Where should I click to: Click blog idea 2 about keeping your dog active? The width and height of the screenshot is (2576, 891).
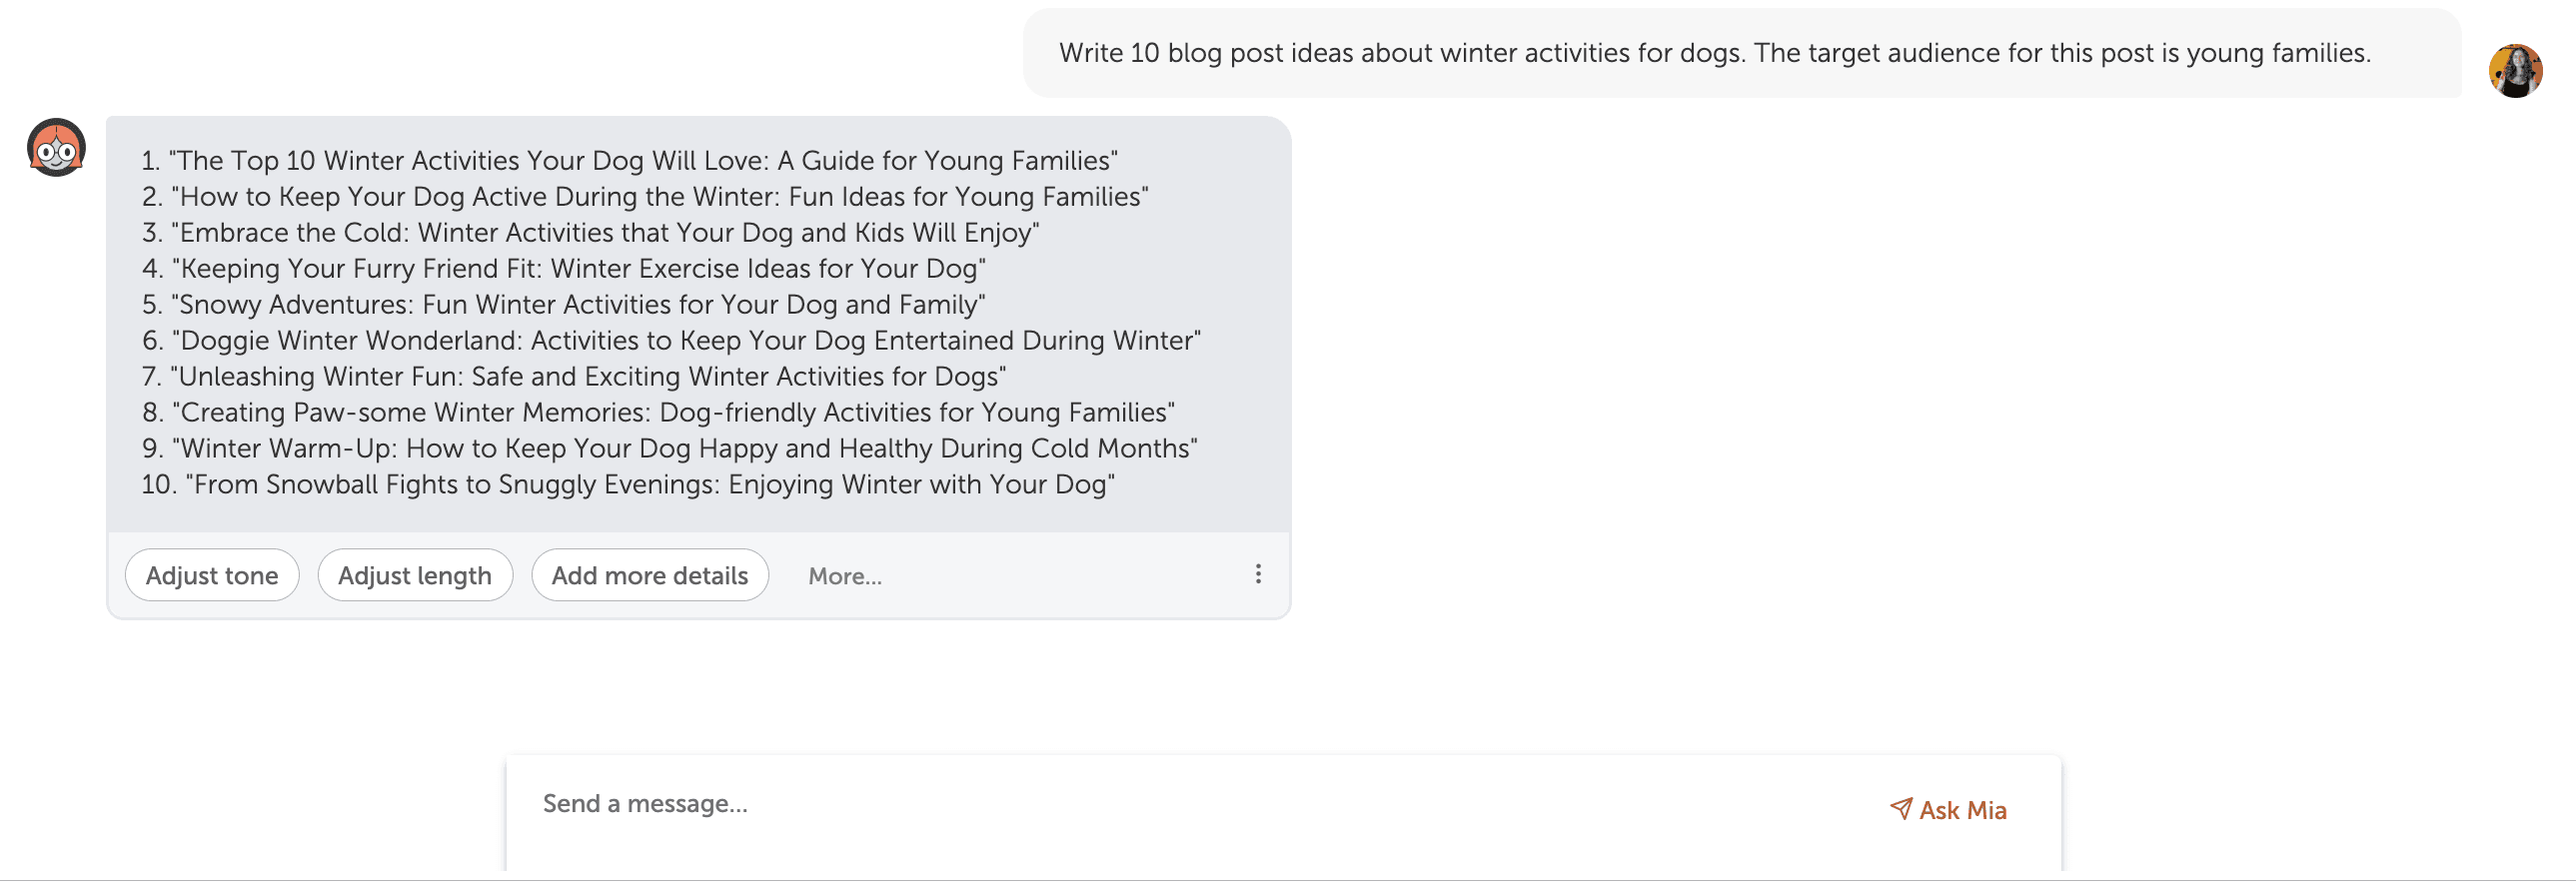[x=645, y=197]
